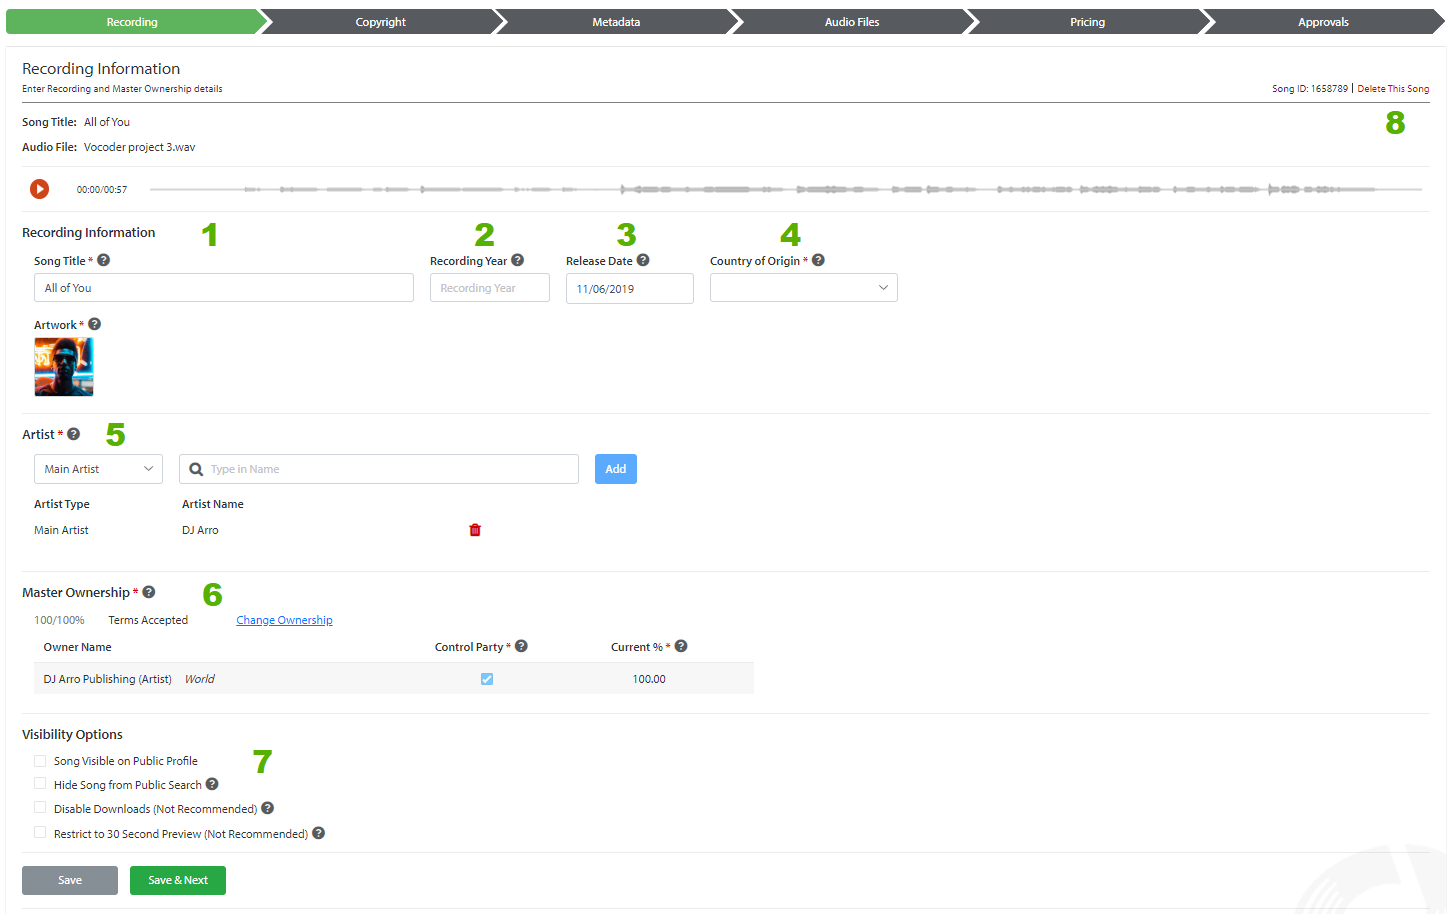Viewport: 1456px width, 914px height.
Task: Open help icon next to Country of Origin
Action: (818, 260)
